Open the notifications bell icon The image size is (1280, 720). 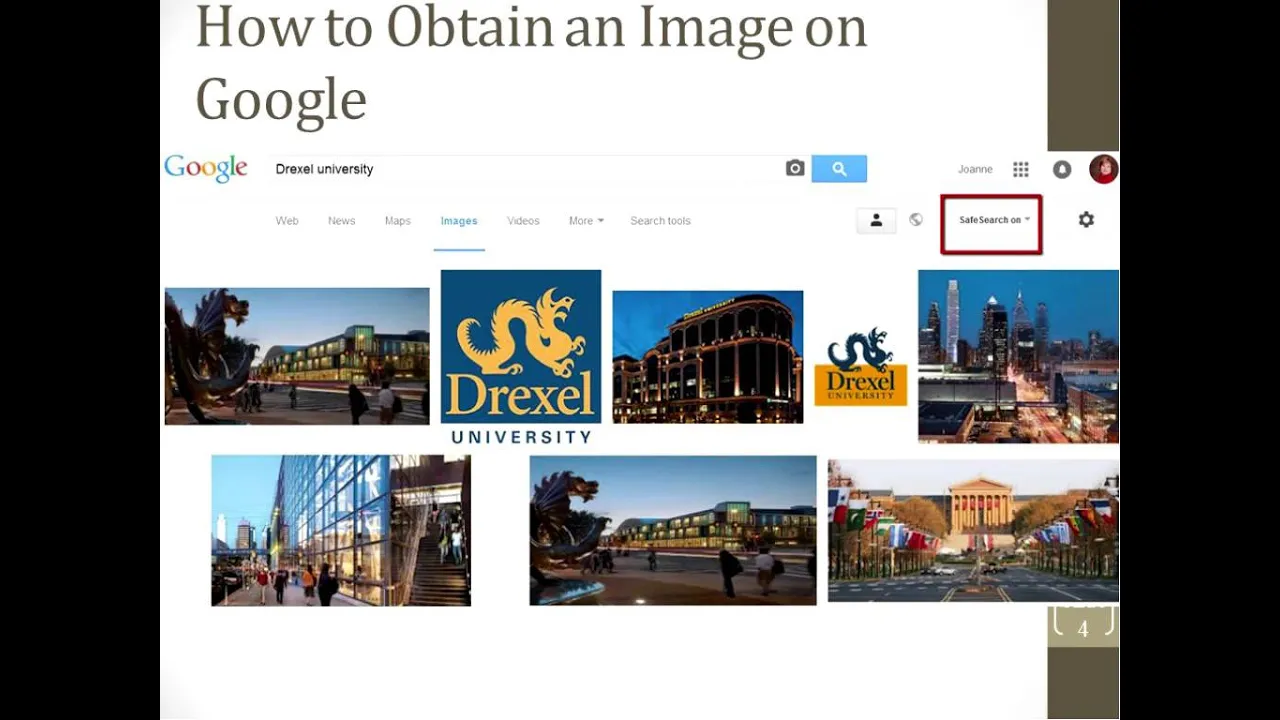[1062, 169]
